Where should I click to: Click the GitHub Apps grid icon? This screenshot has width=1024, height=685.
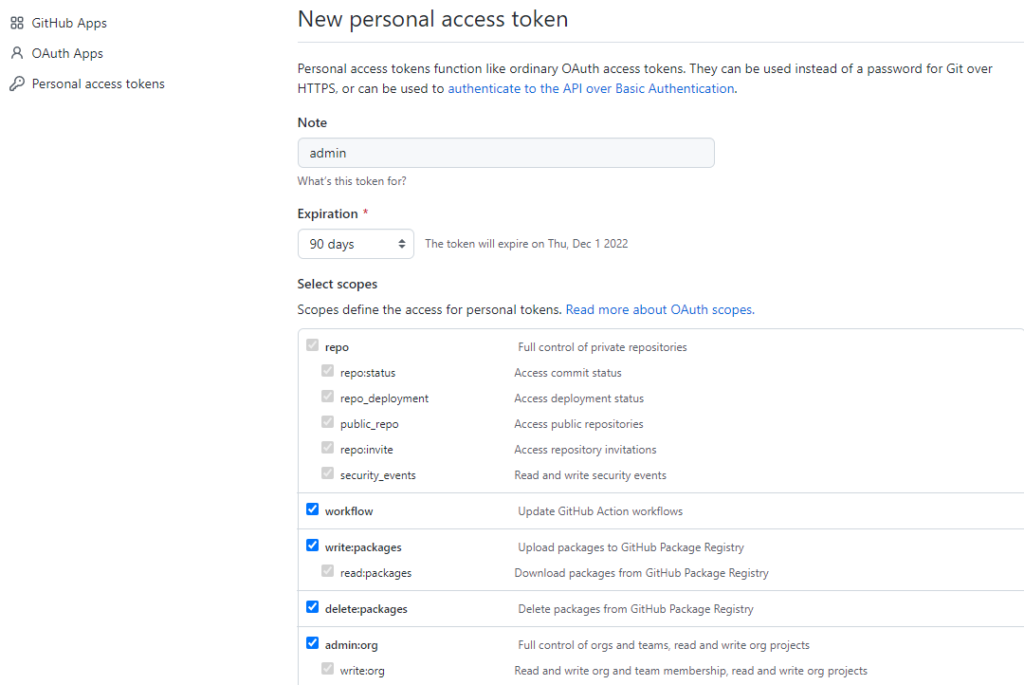(x=17, y=23)
